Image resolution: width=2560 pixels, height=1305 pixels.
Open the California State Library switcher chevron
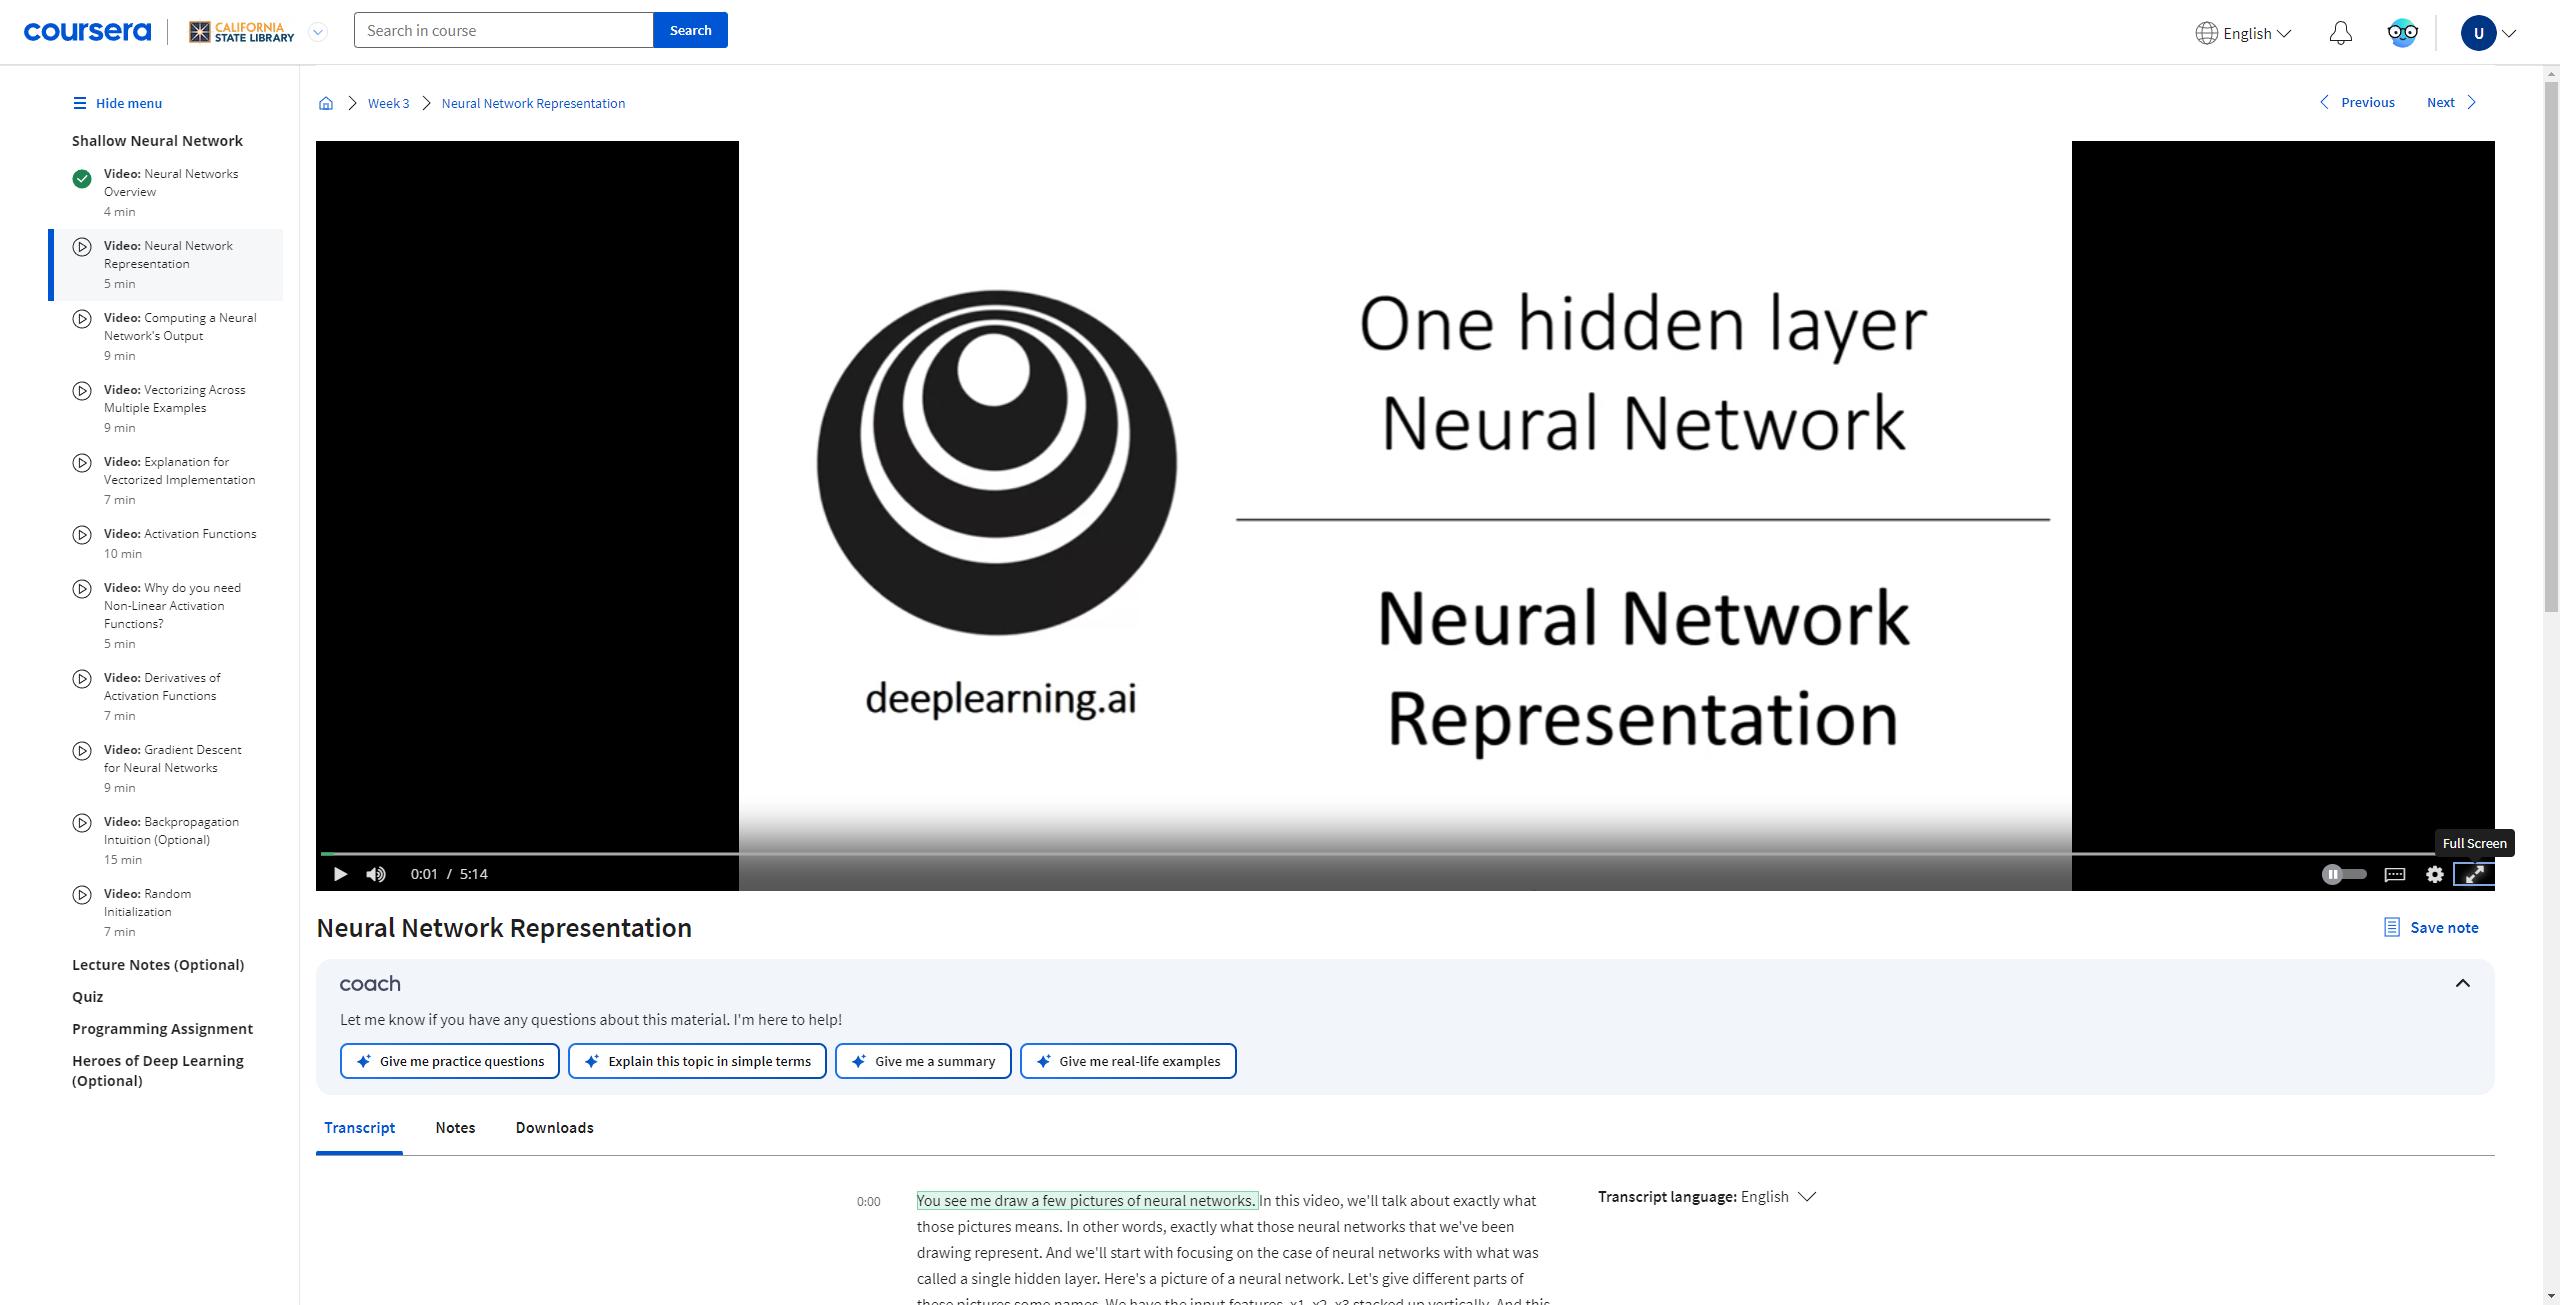pyautogui.click(x=317, y=31)
